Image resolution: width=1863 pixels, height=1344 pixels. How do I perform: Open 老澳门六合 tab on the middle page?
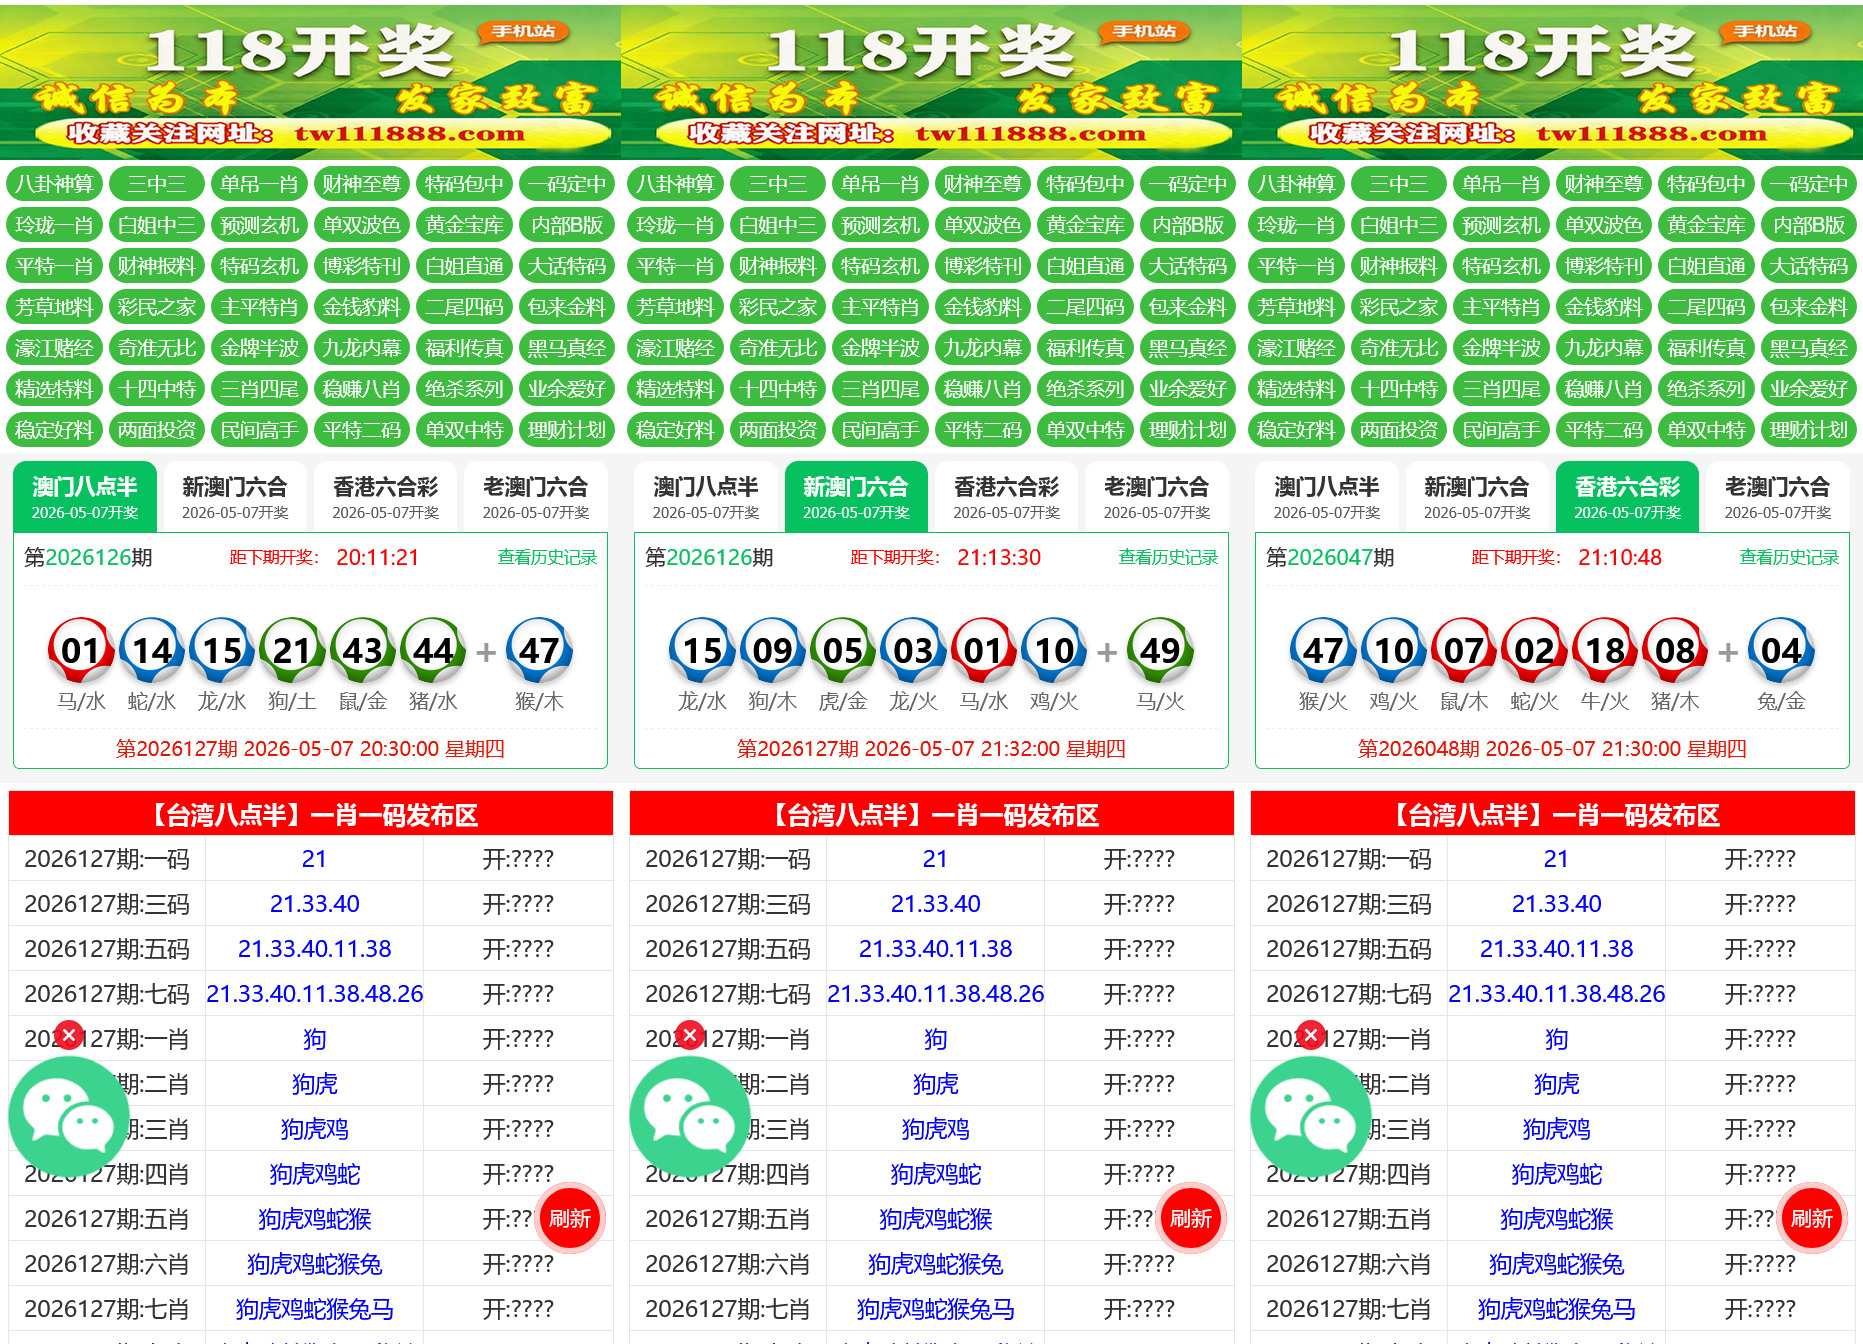coord(1157,497)
